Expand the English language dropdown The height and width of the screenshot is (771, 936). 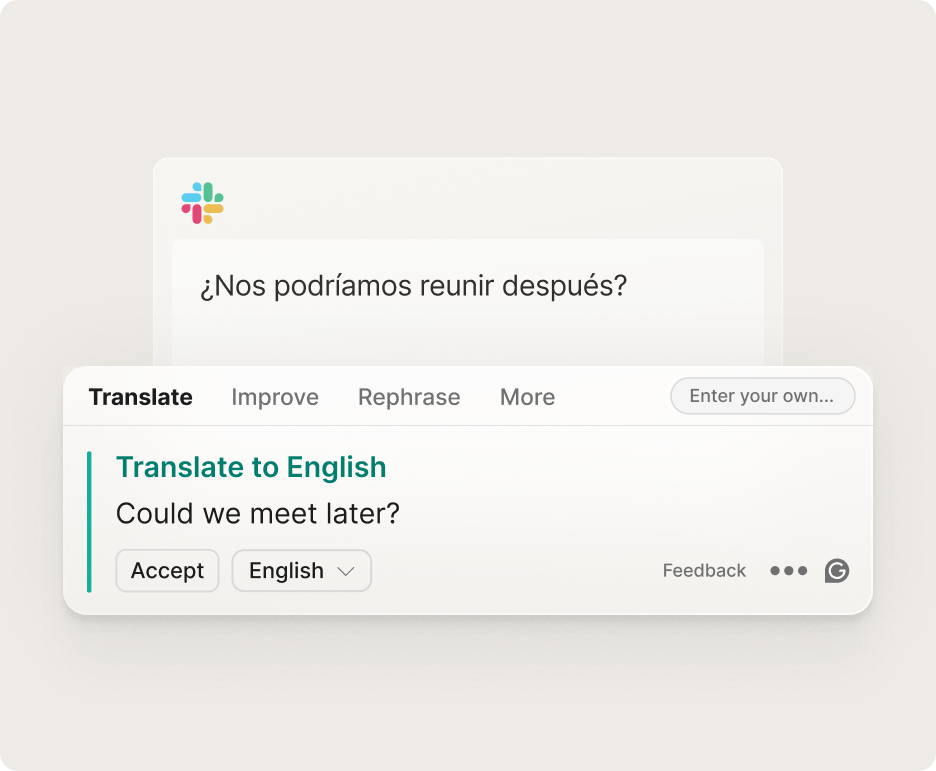point(301,571)
